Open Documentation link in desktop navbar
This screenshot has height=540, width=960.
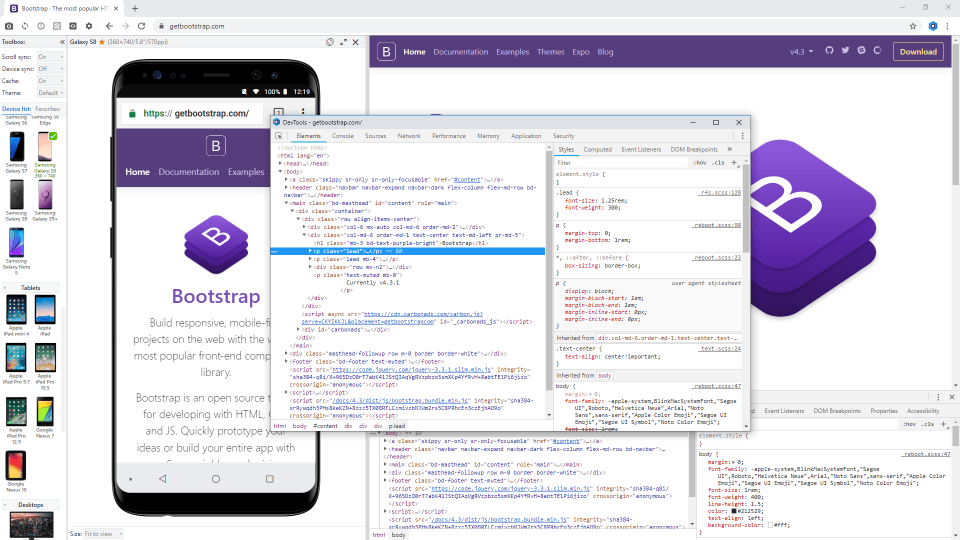[x=460, y=52]
